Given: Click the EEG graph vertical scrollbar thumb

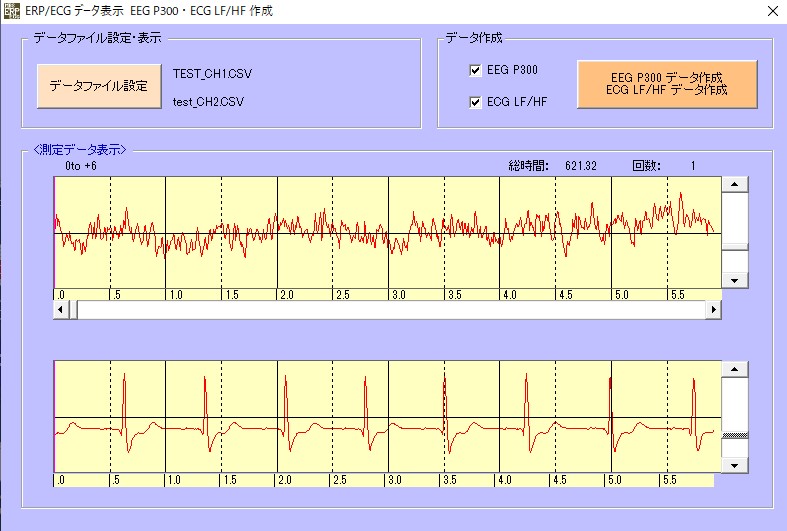Looking at the screenshot, I should (736, 246).
